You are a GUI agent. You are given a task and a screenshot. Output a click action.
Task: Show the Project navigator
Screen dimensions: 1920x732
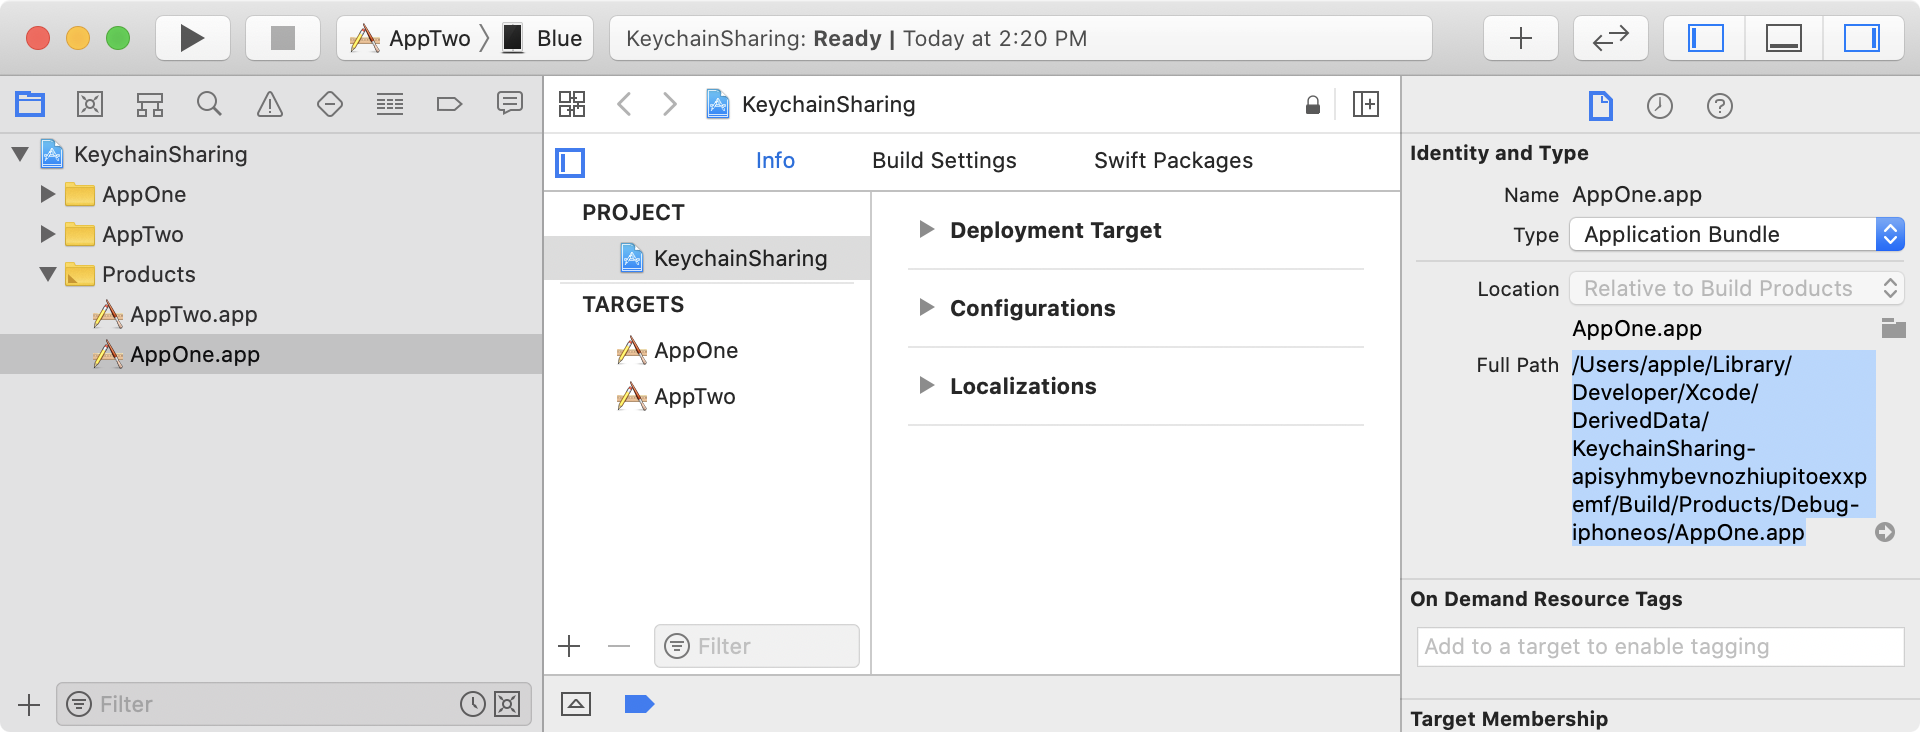click(30, 104)
